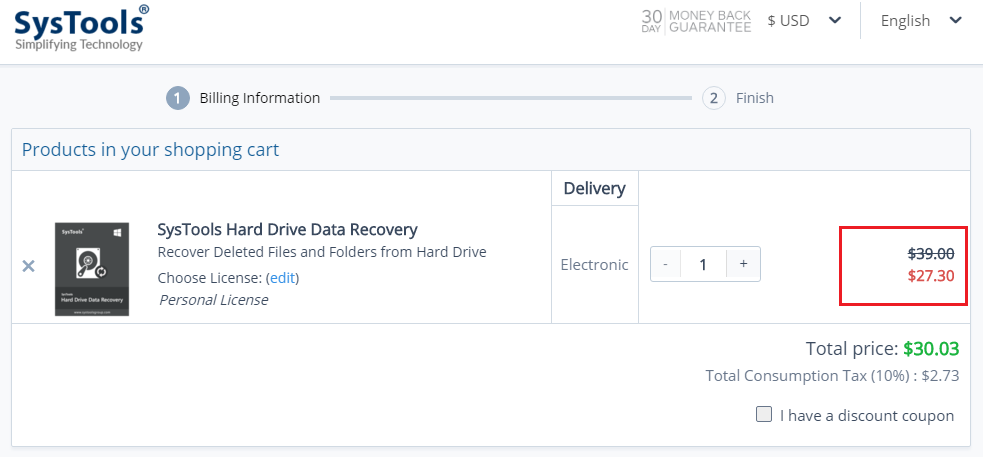Click the step 2 circle indicator

pyautogui.click(x=713, y=98)
